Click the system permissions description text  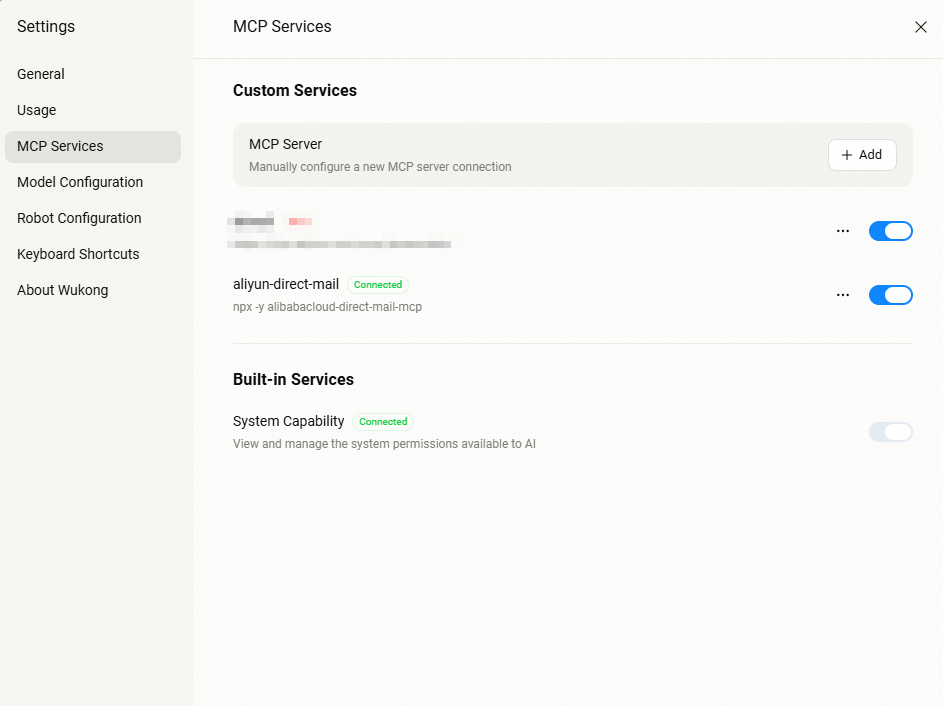click(x=384, y=444)
